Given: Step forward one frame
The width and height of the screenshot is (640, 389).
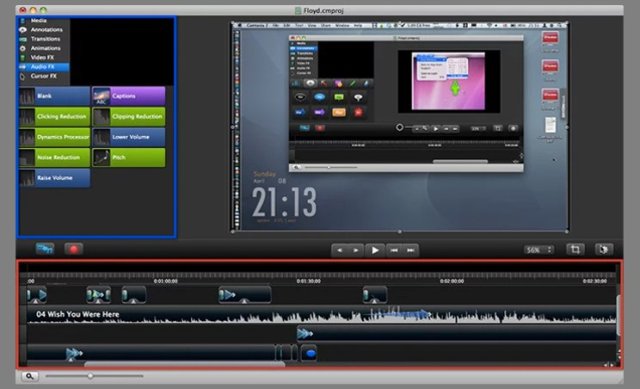Looking at the screenshot, I should coord(356,250).
